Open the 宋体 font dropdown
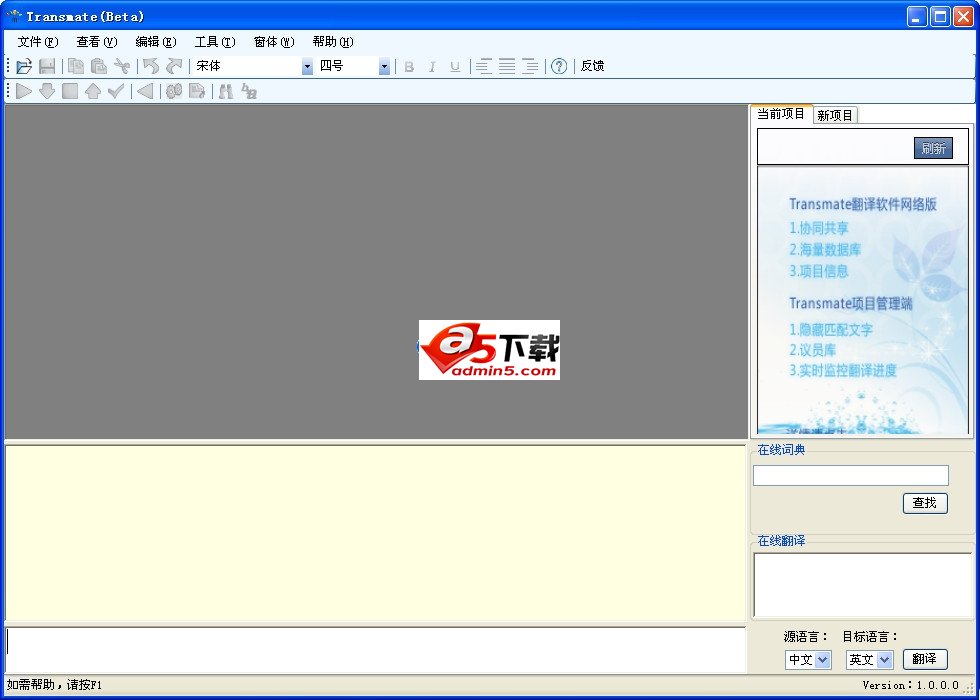Viewport: 980px width, 700px height. [306, 66]
